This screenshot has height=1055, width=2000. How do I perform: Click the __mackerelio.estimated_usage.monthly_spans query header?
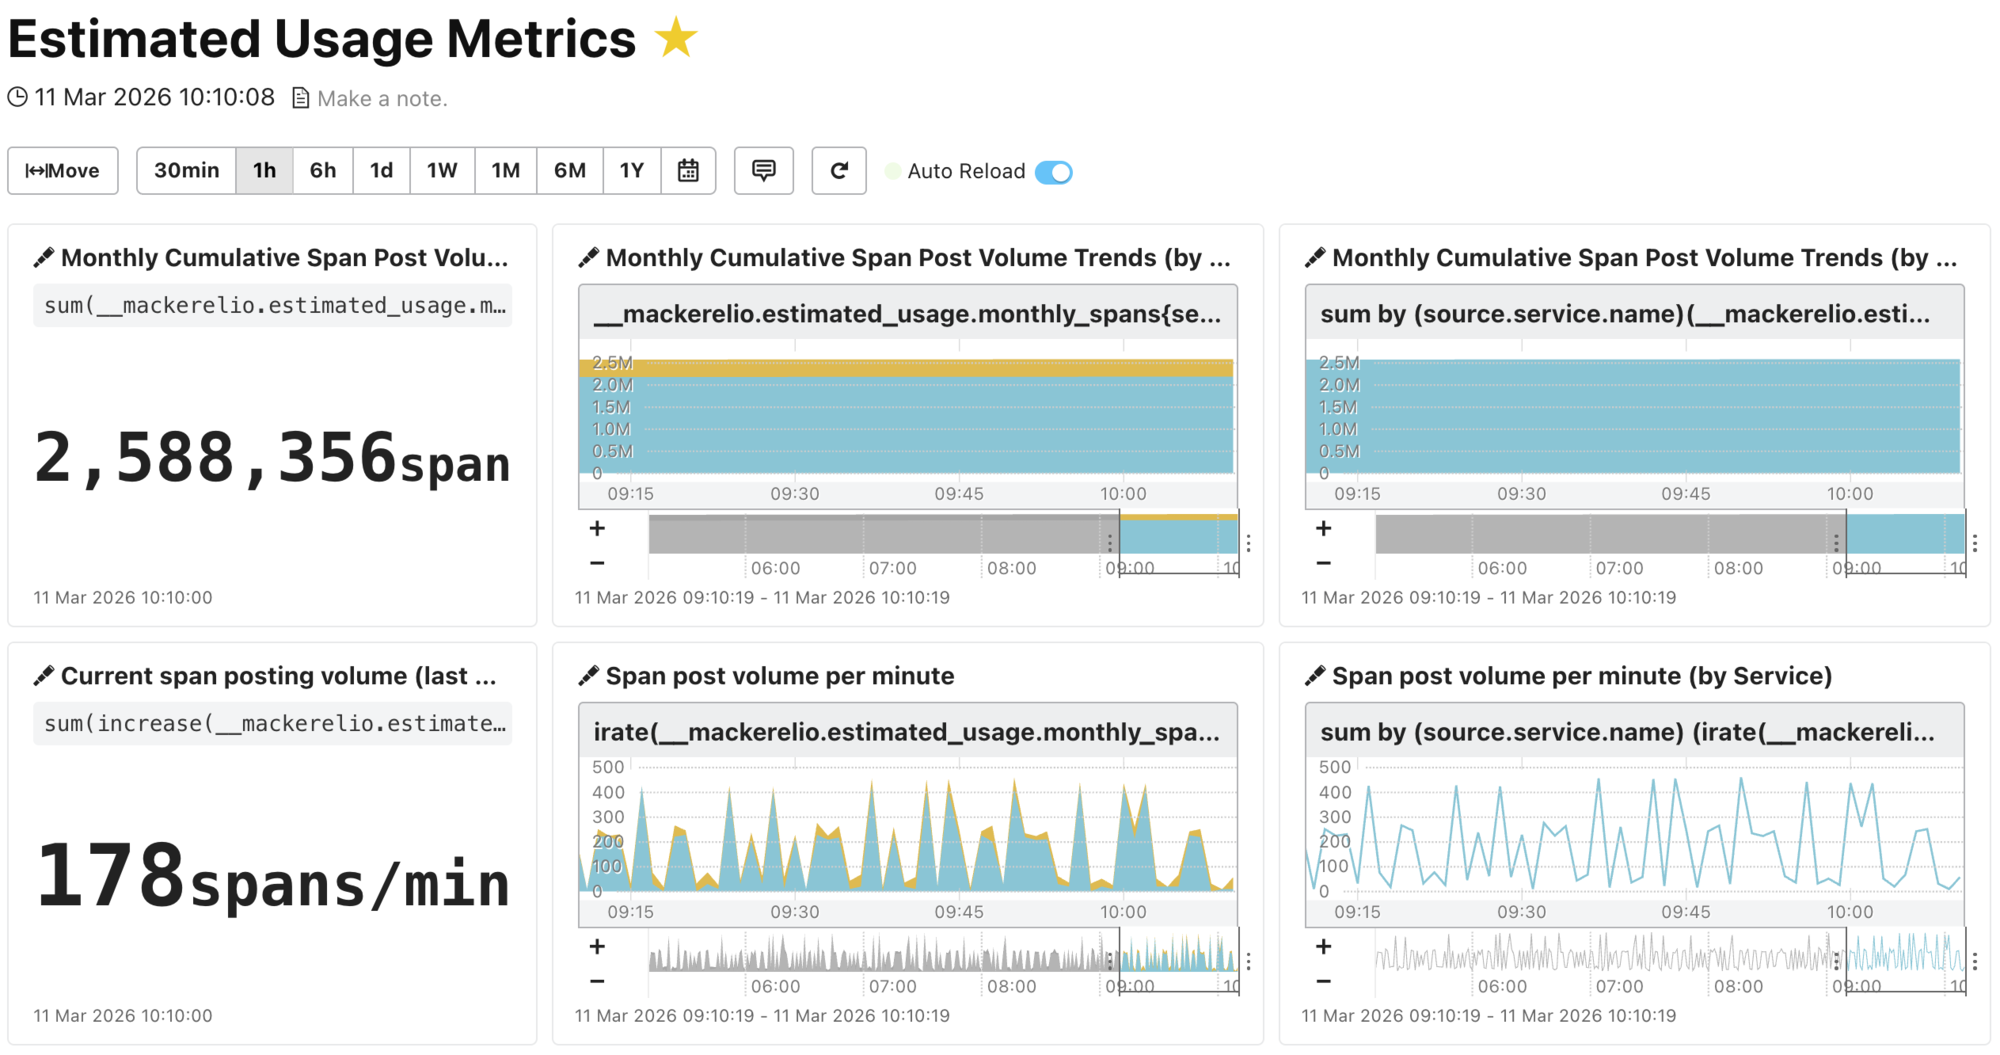[908, 314]
